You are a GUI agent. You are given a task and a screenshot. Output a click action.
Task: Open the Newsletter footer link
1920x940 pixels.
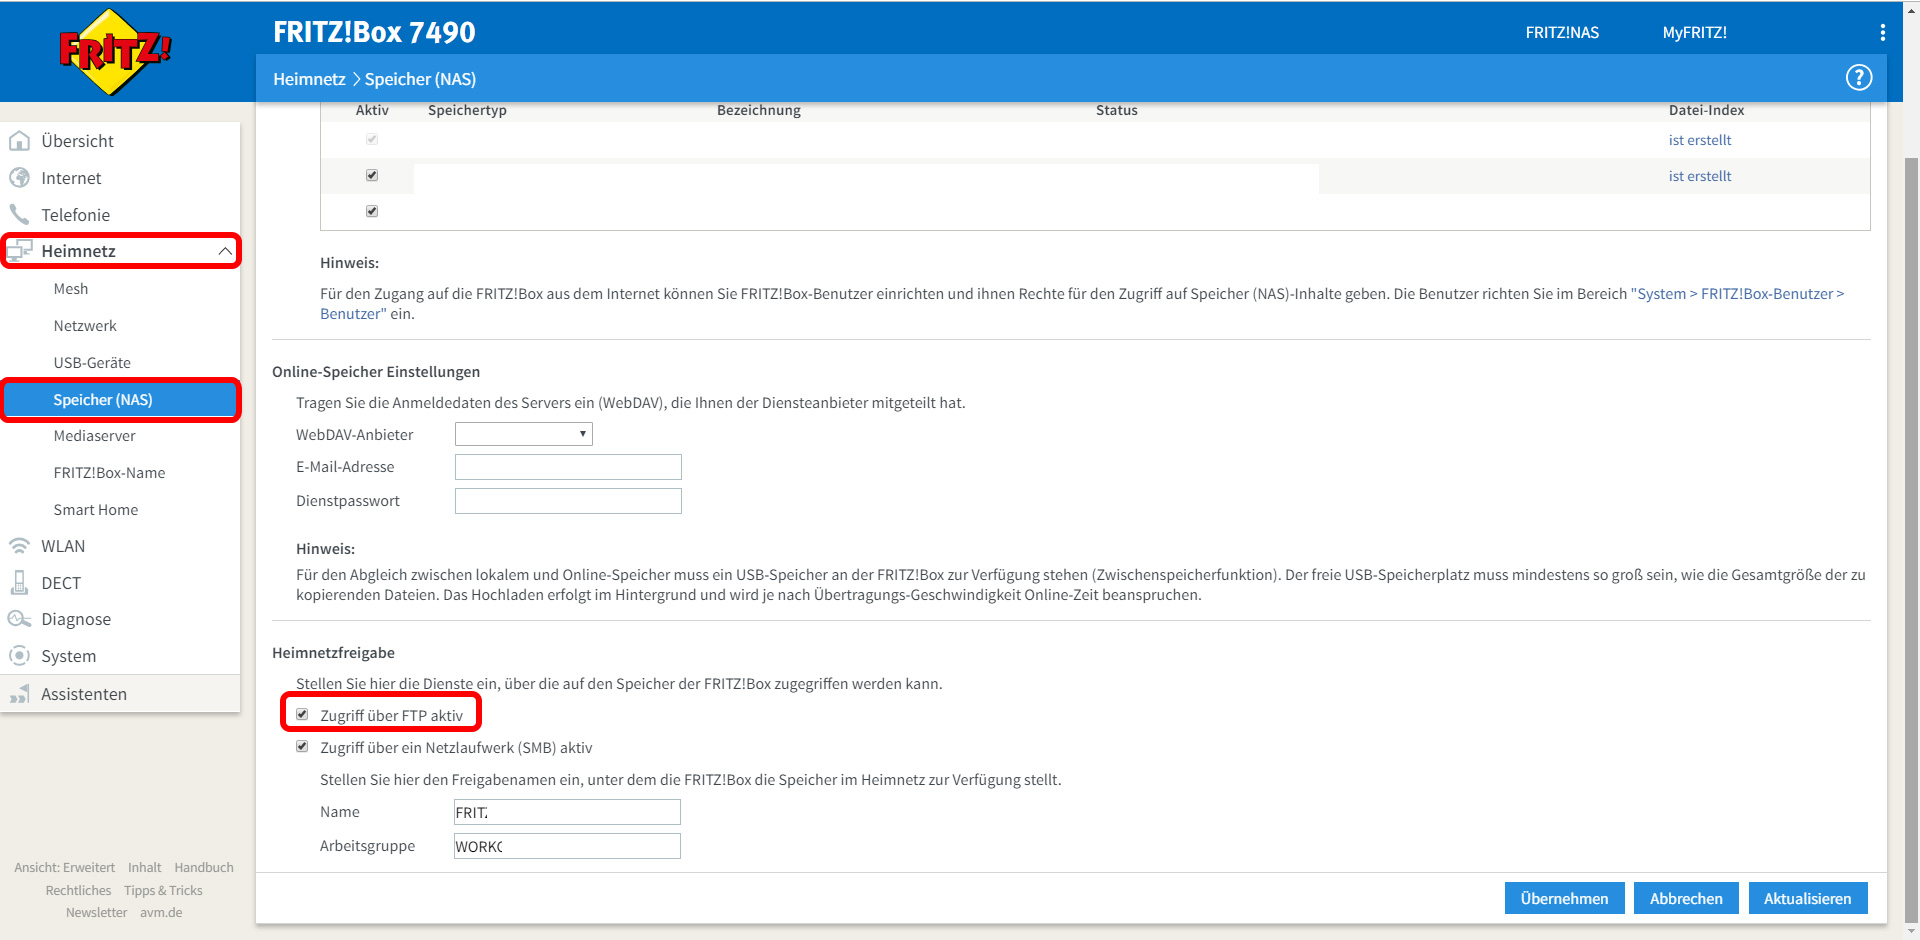click(x=96, y=913)
